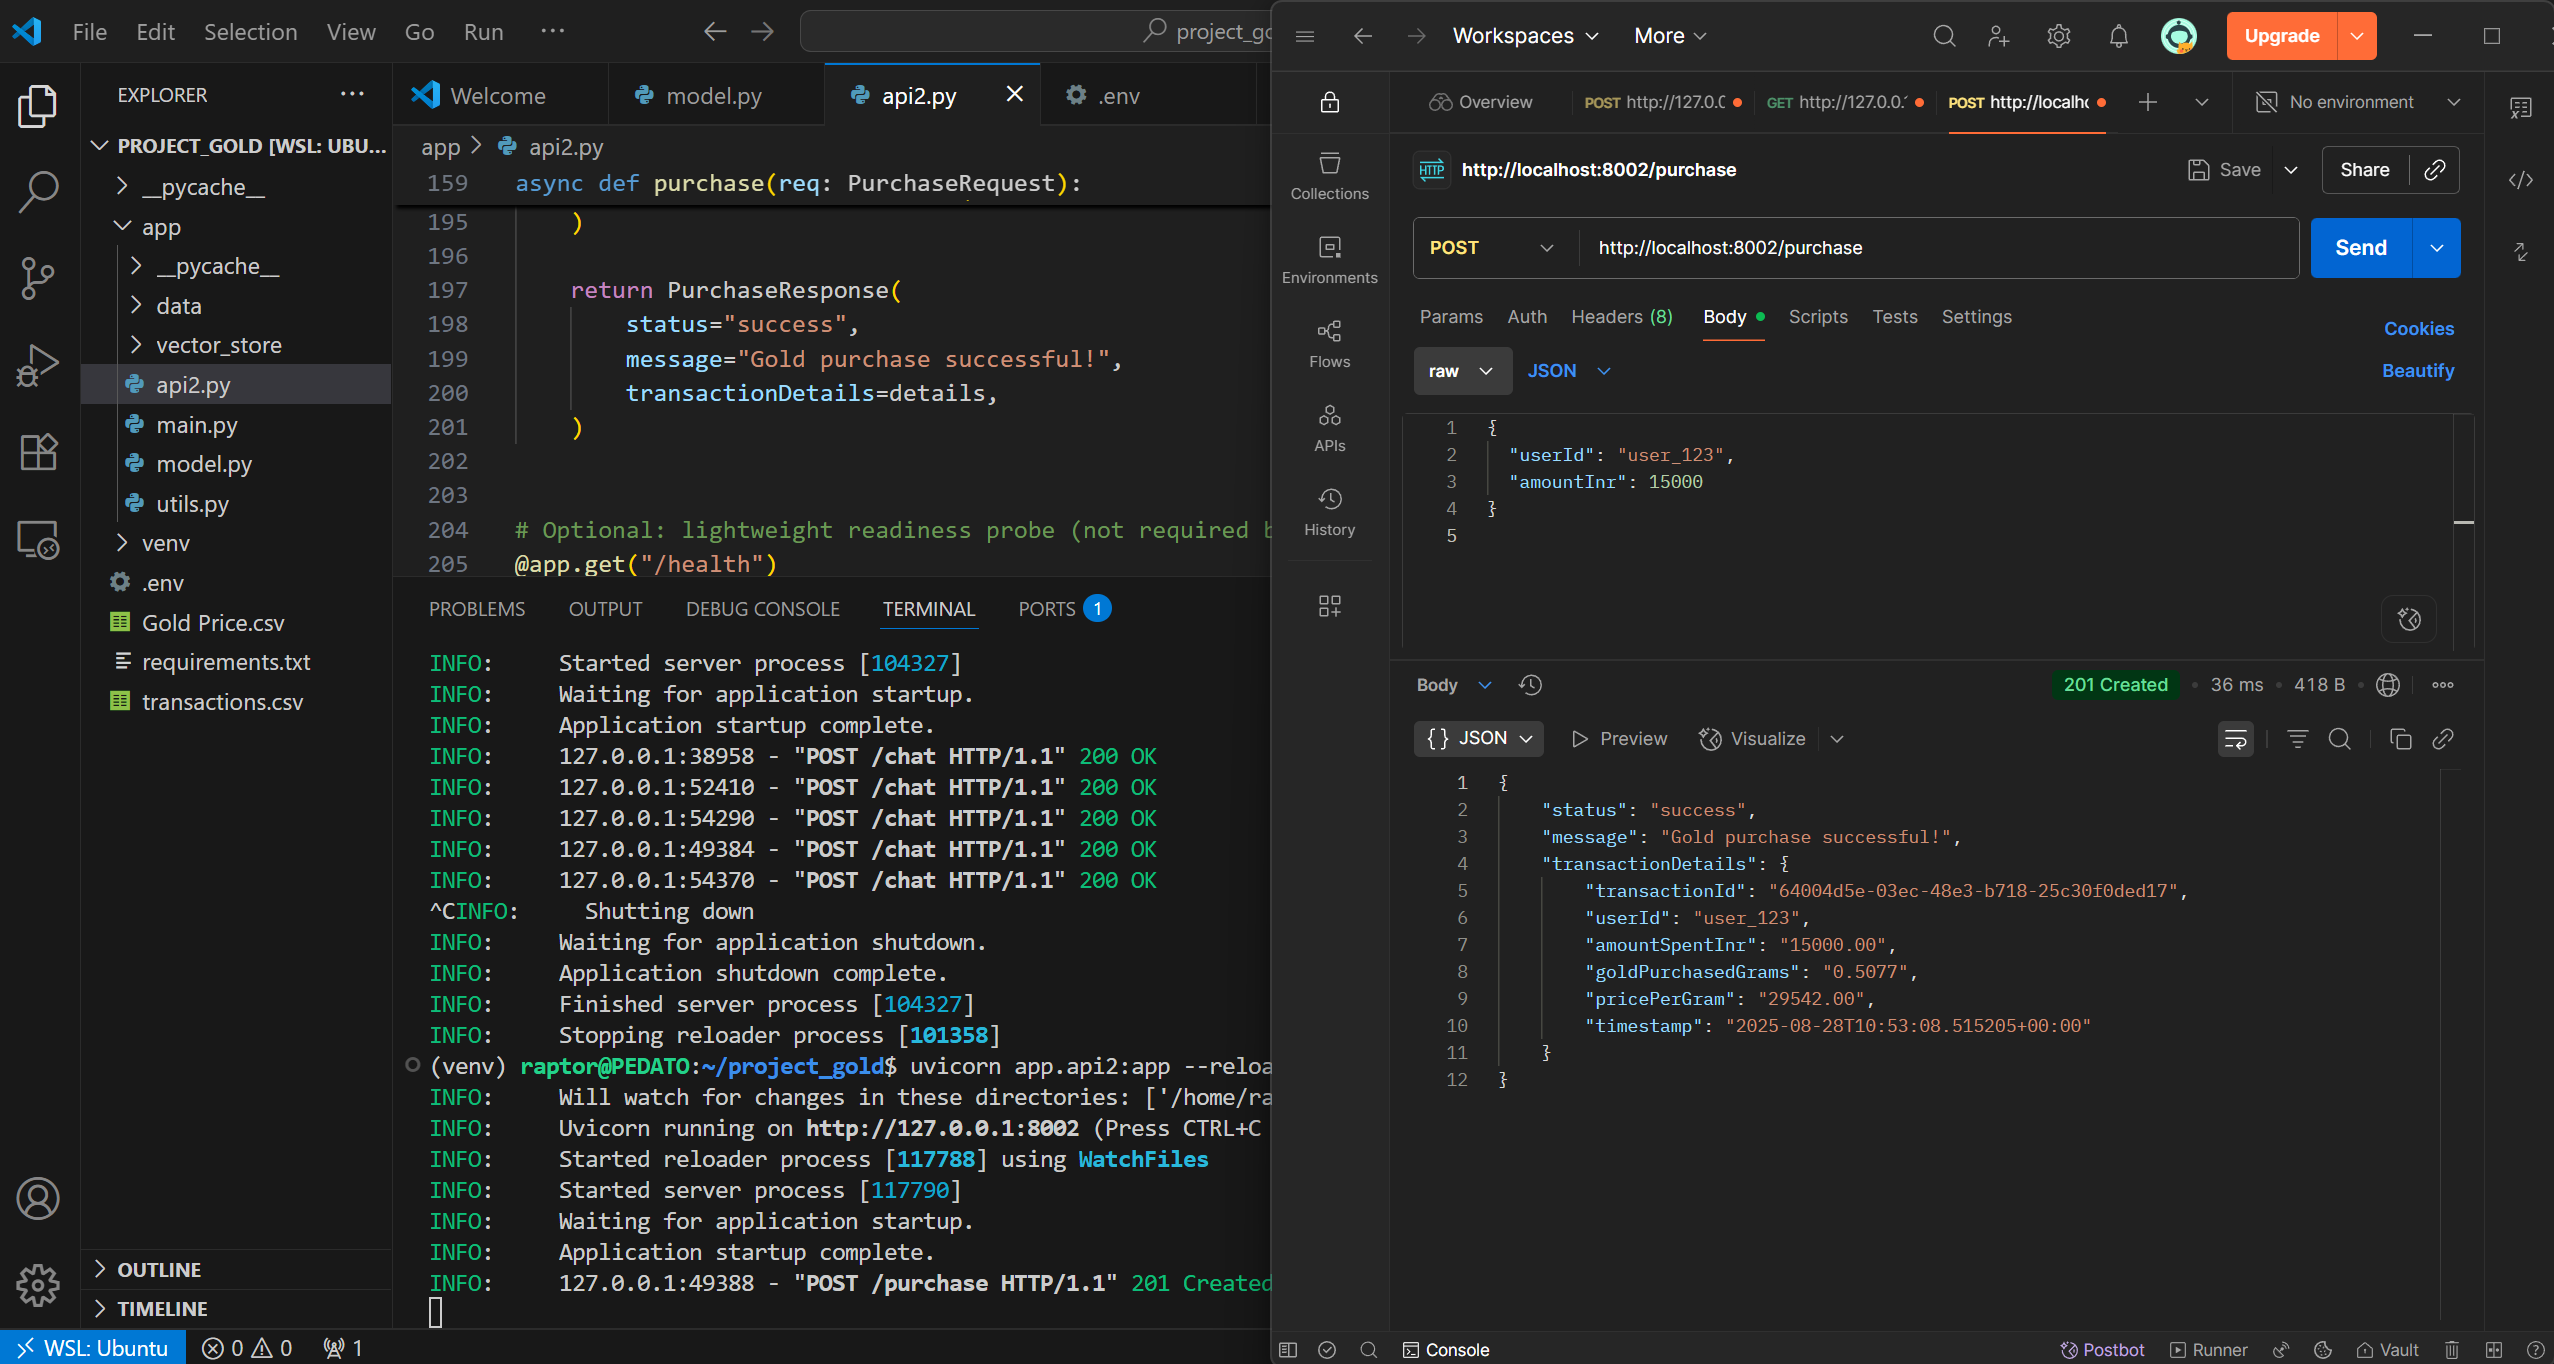This screenshot has height=1364, width=2554.
Task: Switch to PROBLEMS panel tab
Action: (x=476, y=609)
